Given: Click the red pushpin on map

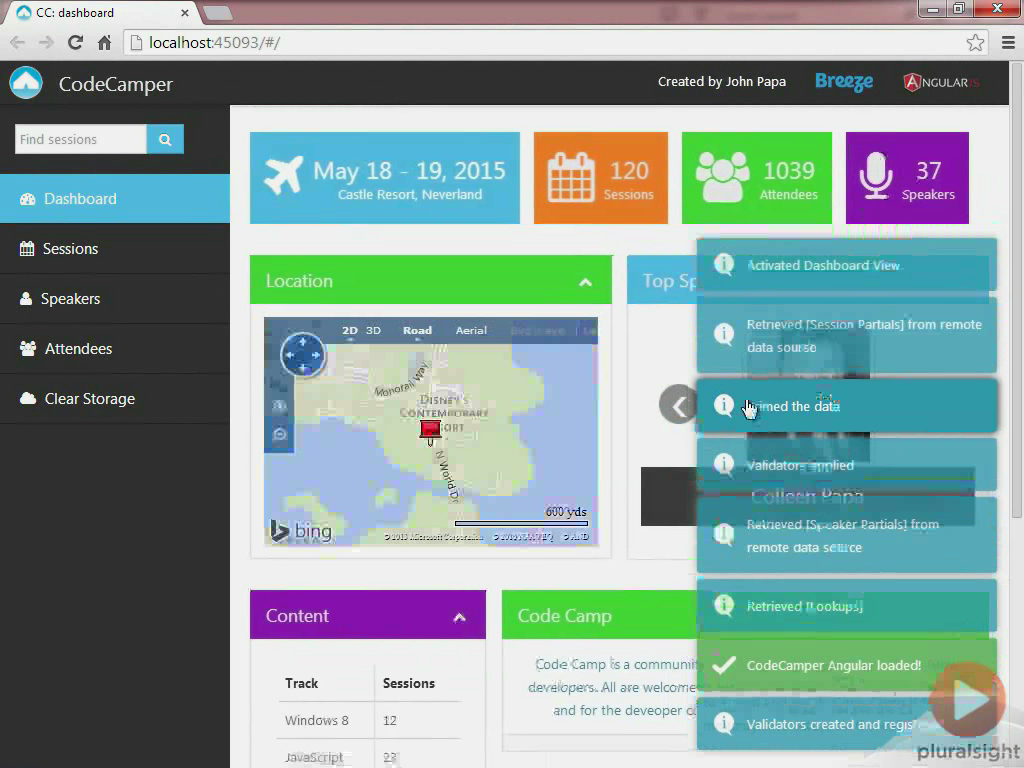Looking at the screenshot, I should 430,430.
